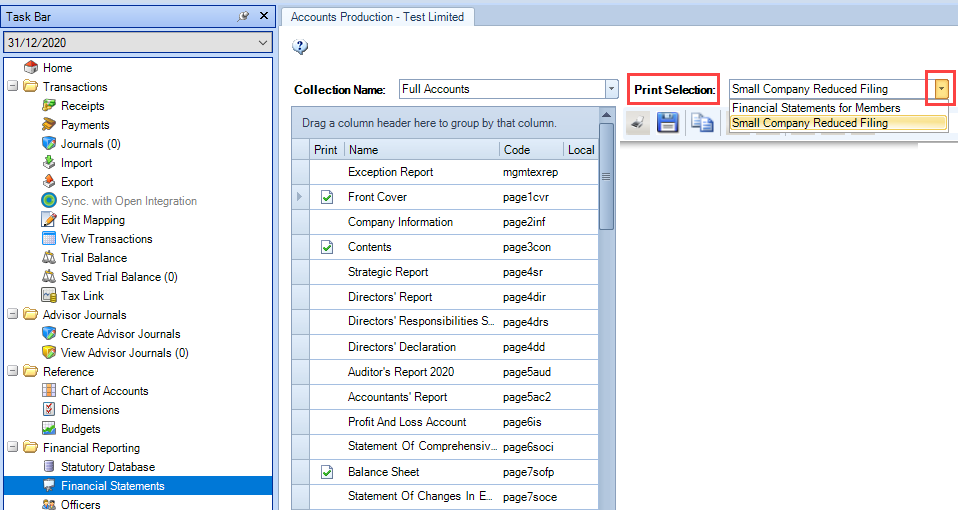
Task: Click the Collection Name field Full Accounts
Action: pyautogui.click(x=502, y=89)
